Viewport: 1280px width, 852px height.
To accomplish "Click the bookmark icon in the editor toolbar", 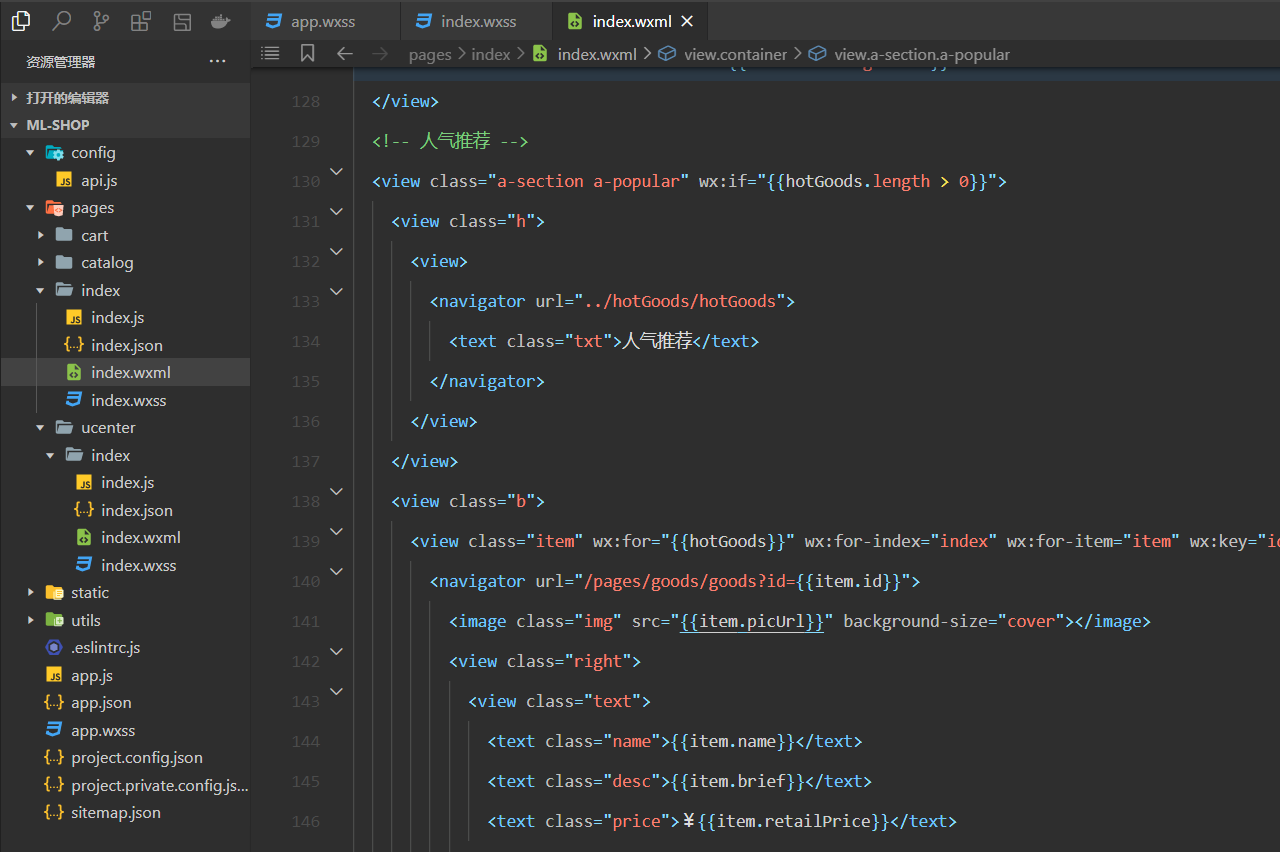I will (307, 53).
